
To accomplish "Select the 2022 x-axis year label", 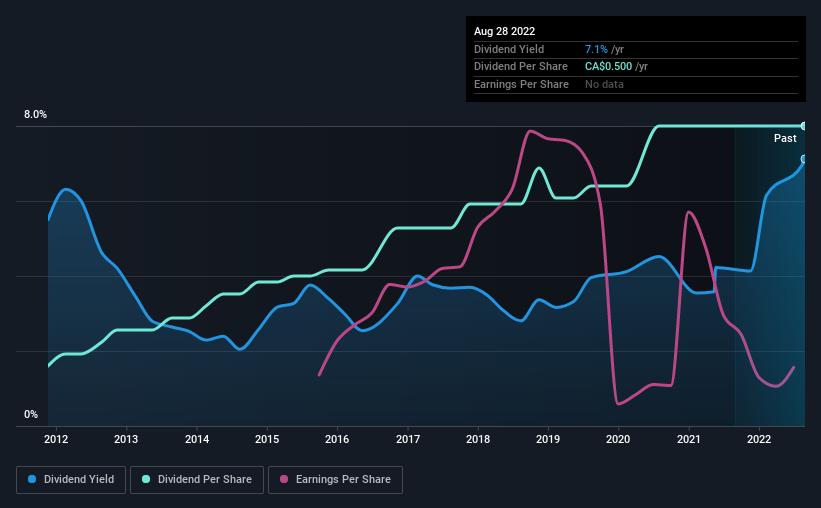I will coord(759,439).
